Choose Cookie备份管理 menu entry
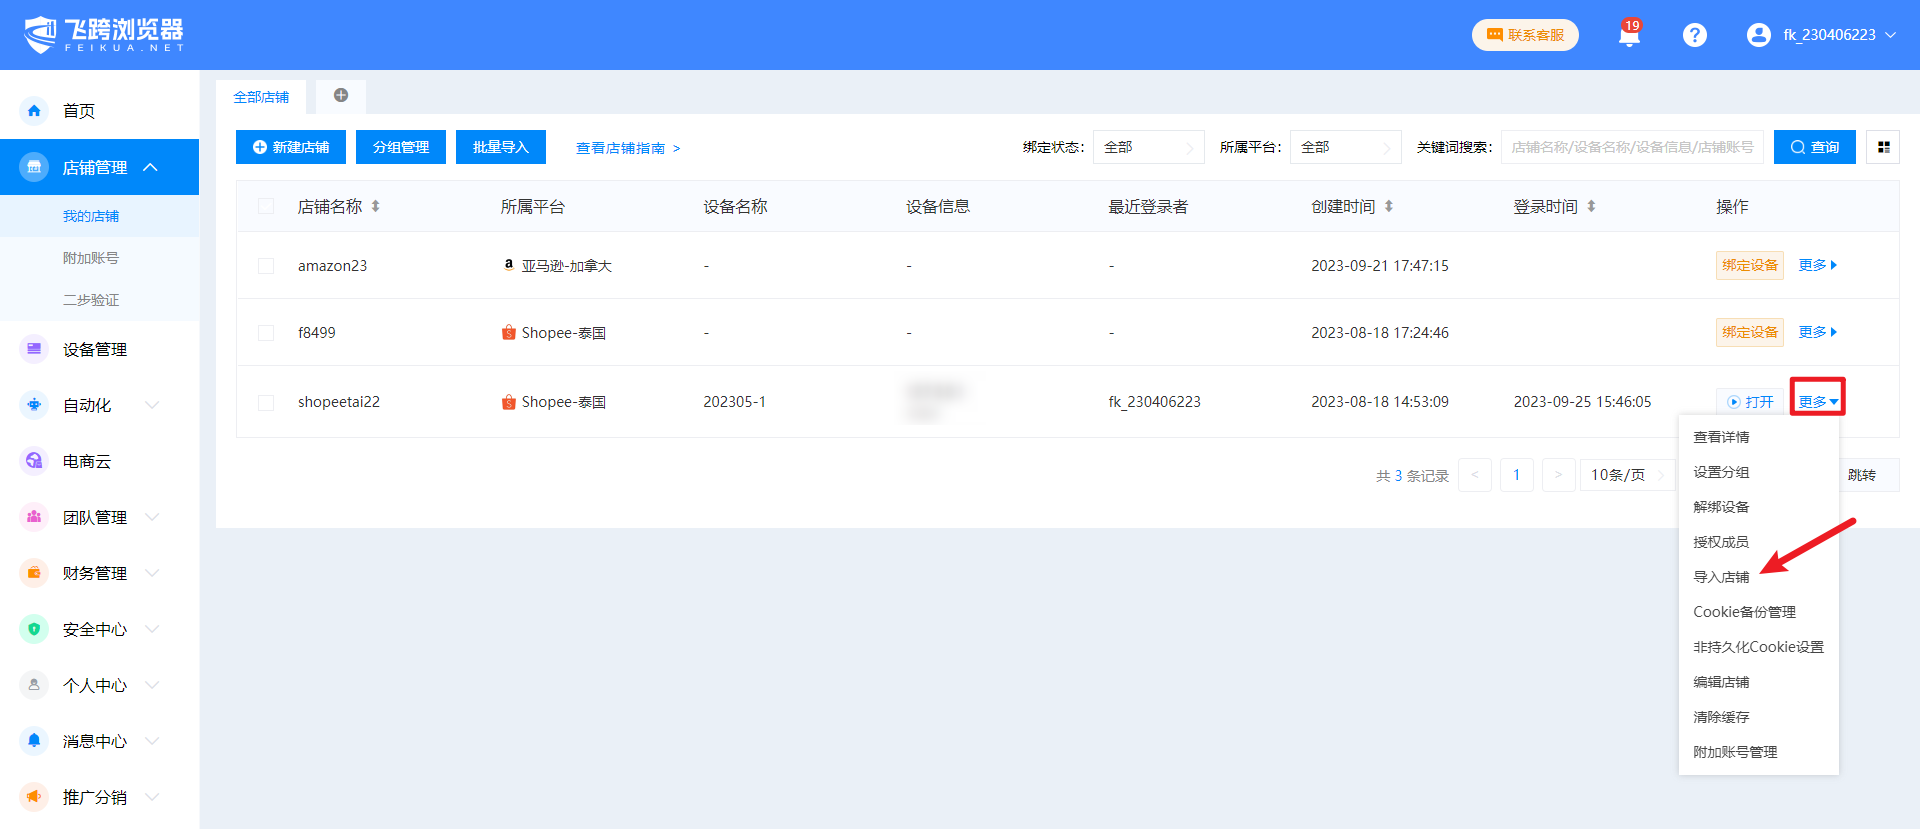Viewport: 1920px width, 829px height. (1744, 612)
